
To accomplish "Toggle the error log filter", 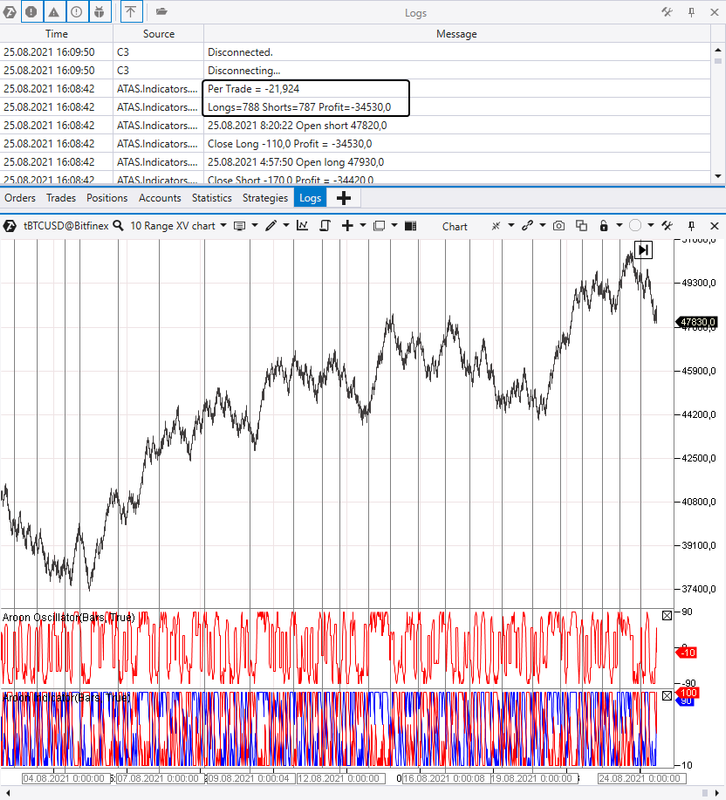I will [x=31, y=12].
